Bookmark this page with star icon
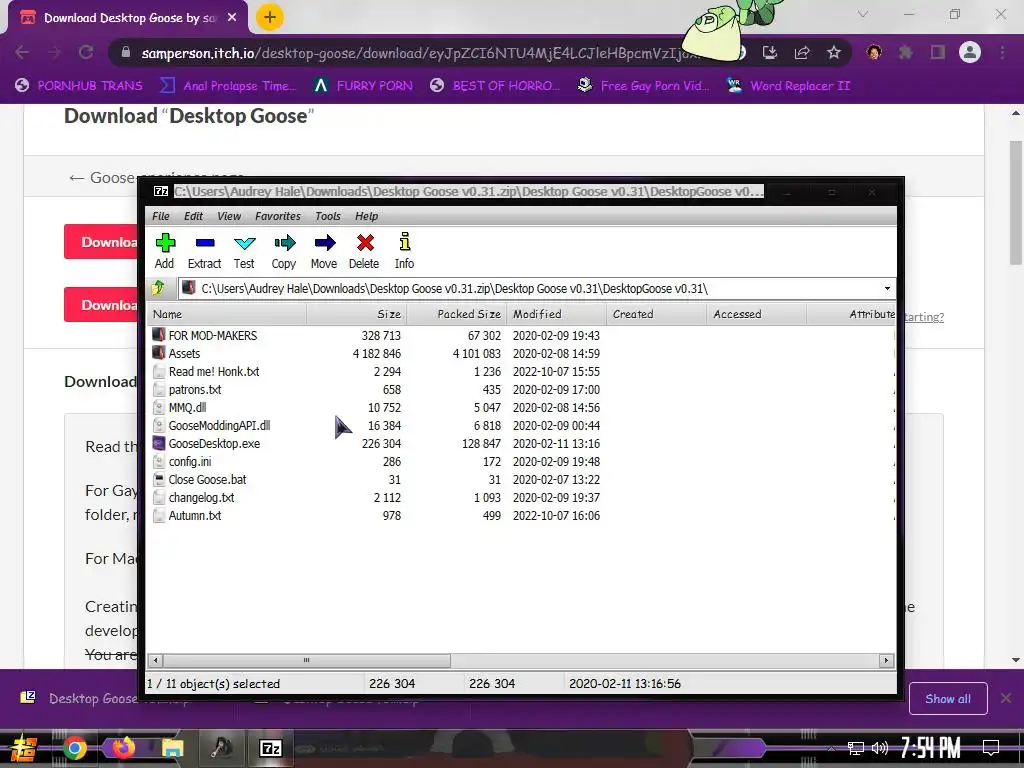The width and height of the screenshot is (1024, 768). point(834,52)
